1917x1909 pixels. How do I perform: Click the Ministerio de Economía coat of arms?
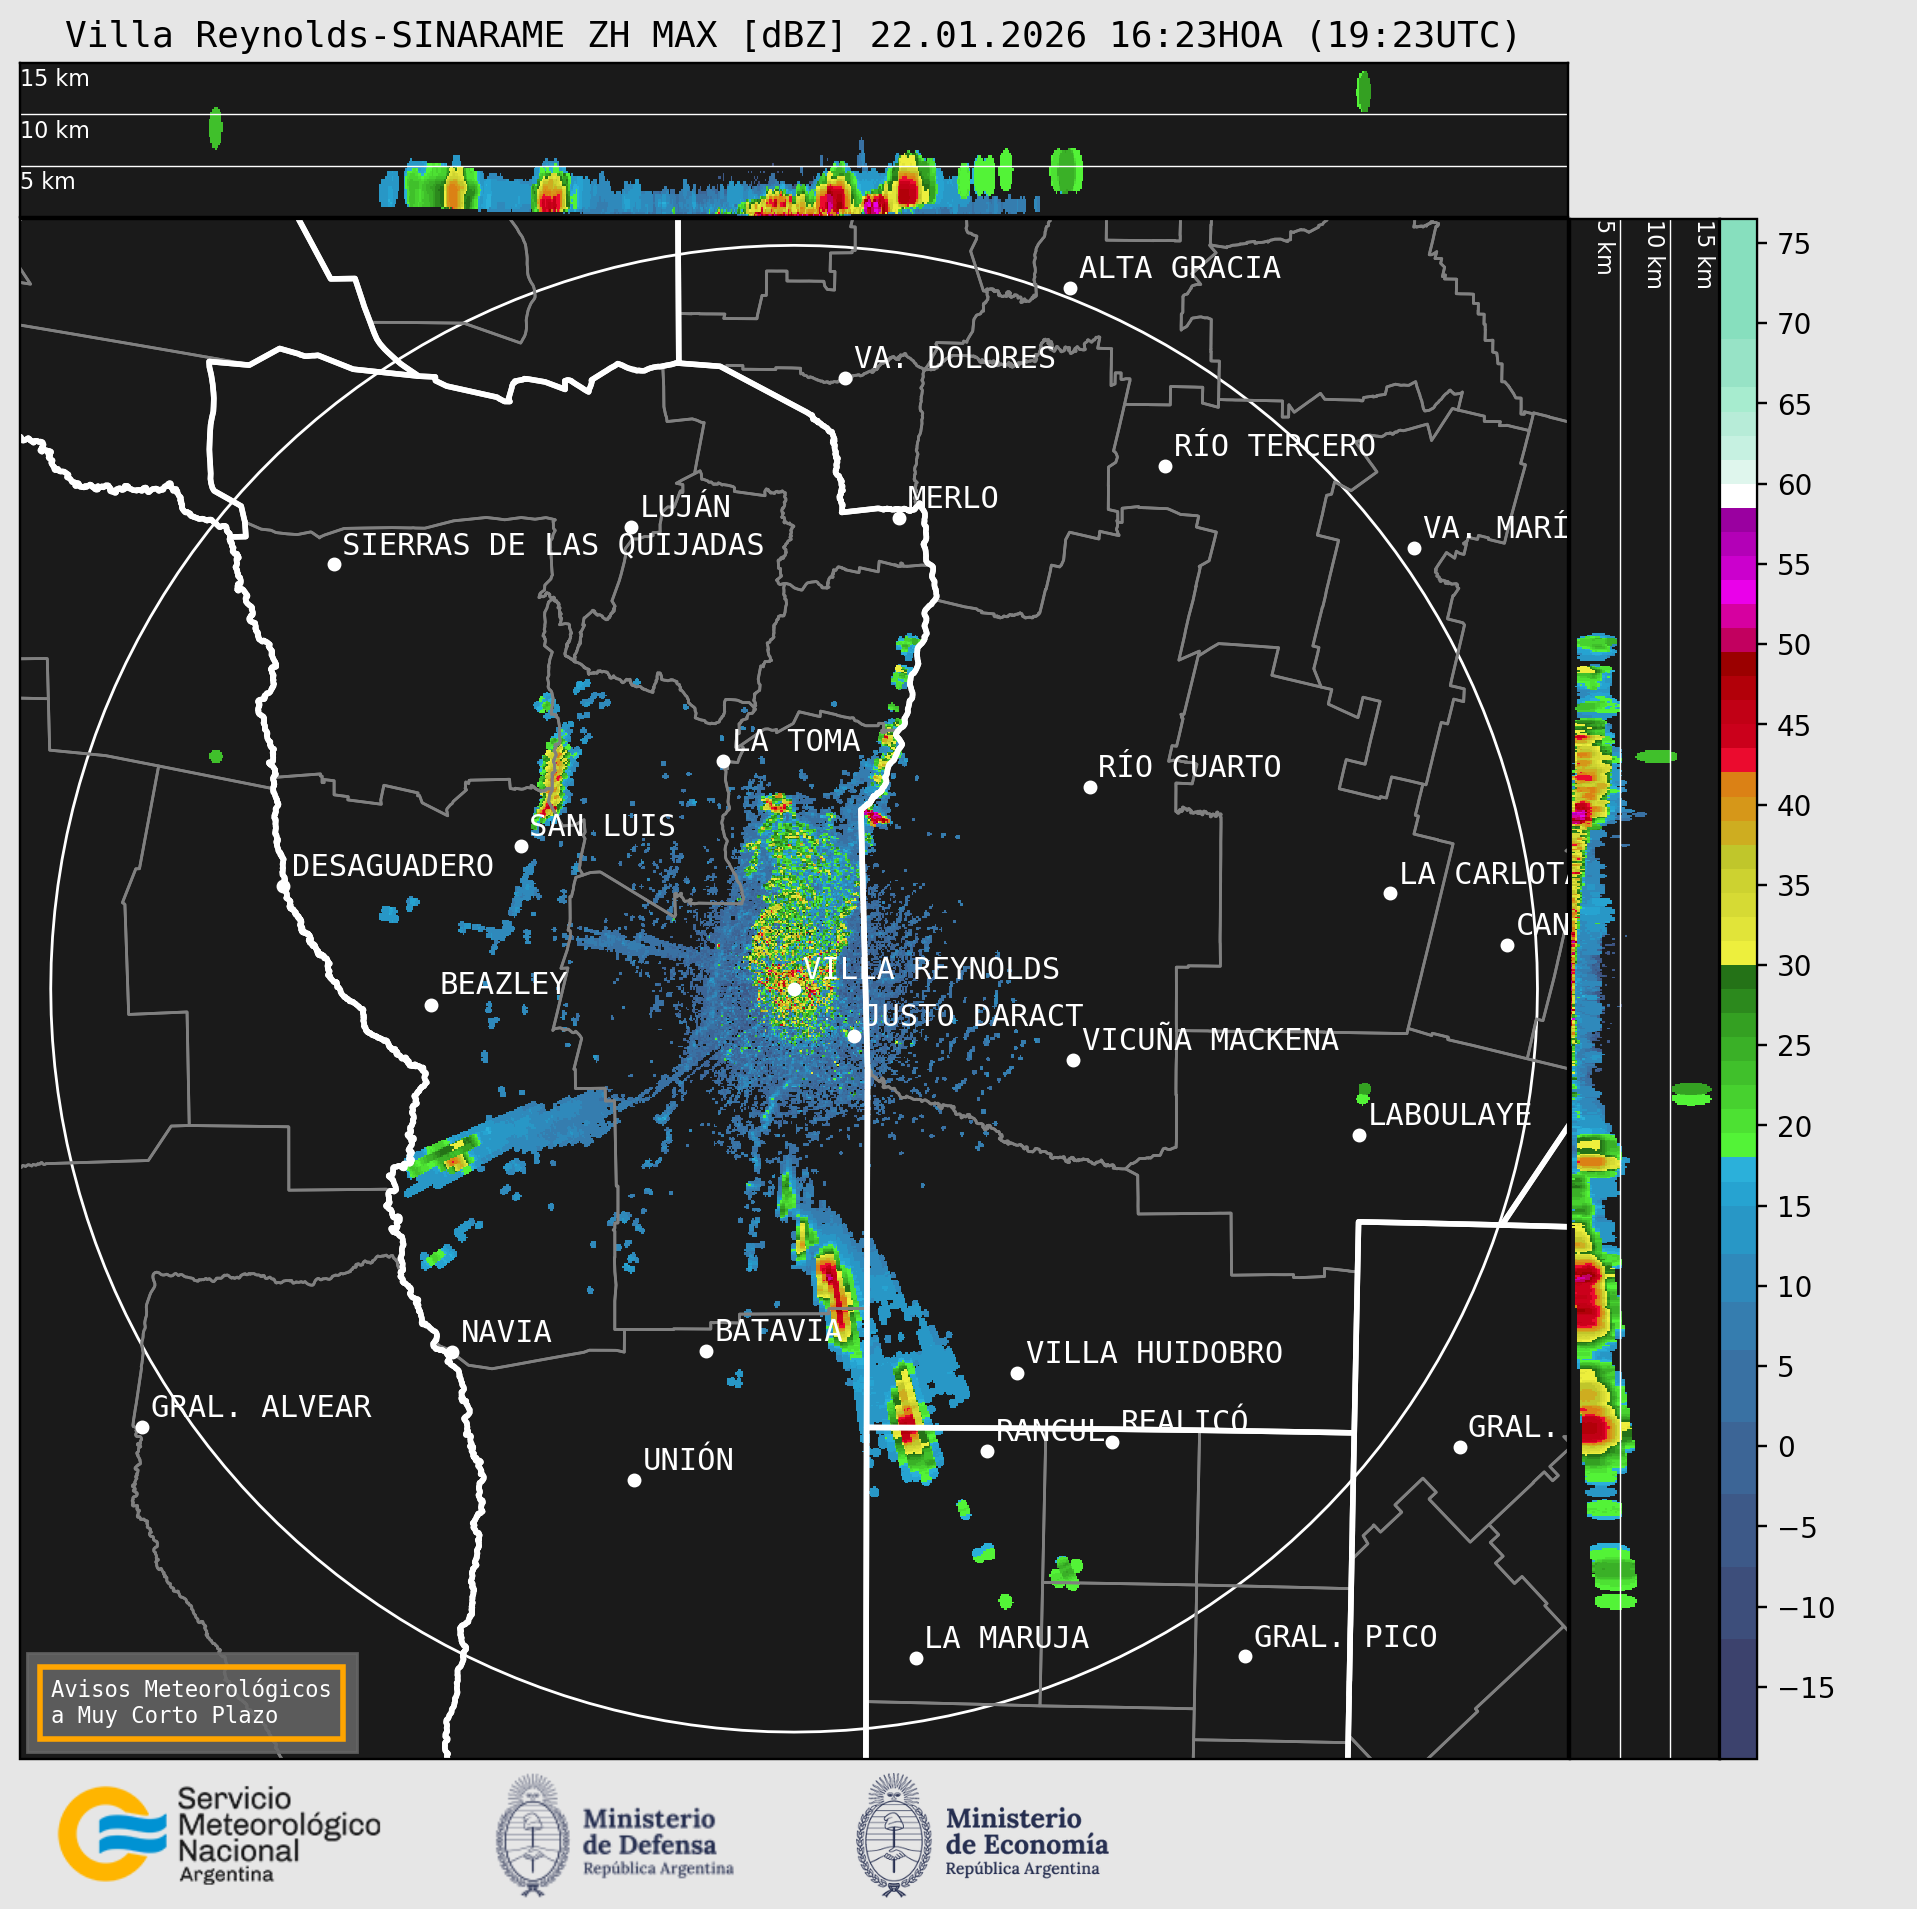894,1835
